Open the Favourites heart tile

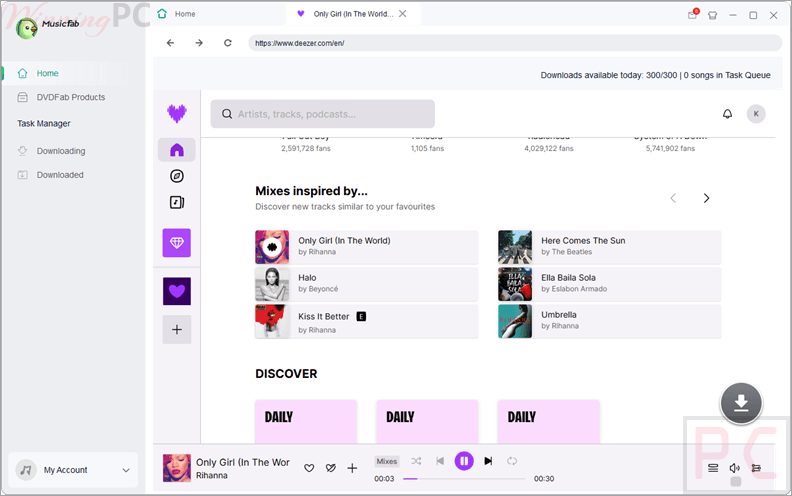click(177, 291)
